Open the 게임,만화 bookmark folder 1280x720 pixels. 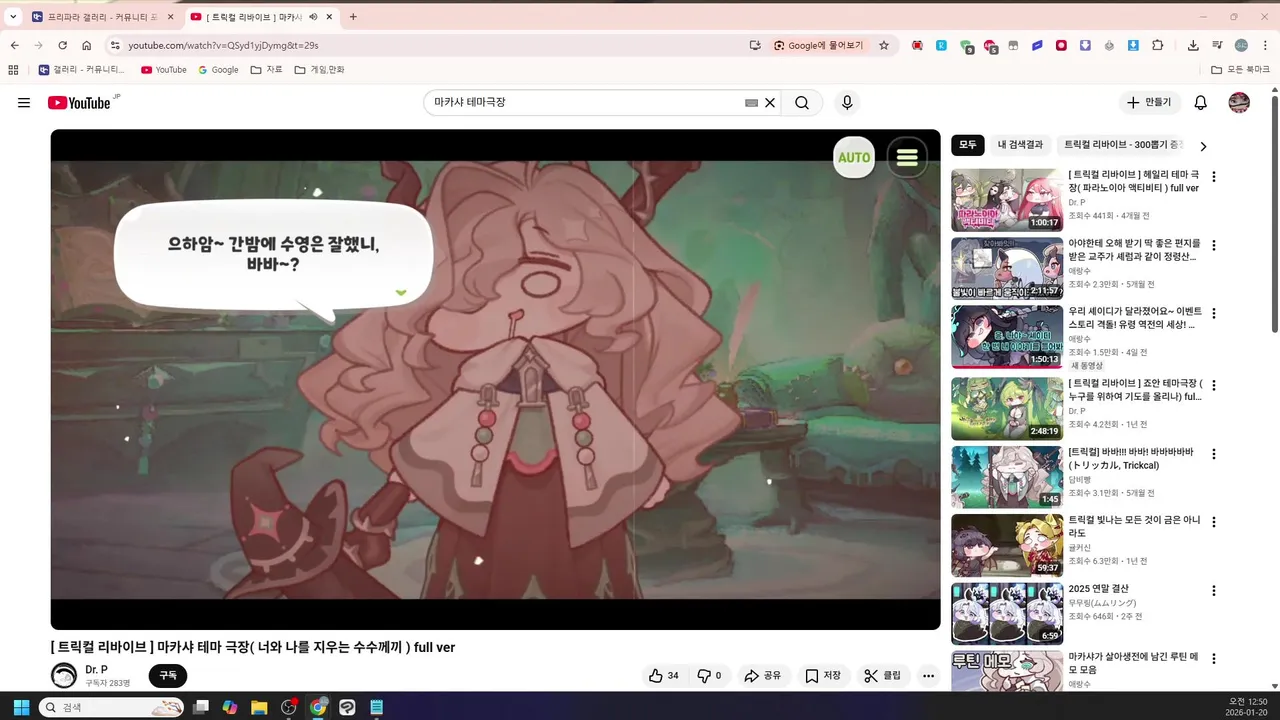click(x=319, y=70)
